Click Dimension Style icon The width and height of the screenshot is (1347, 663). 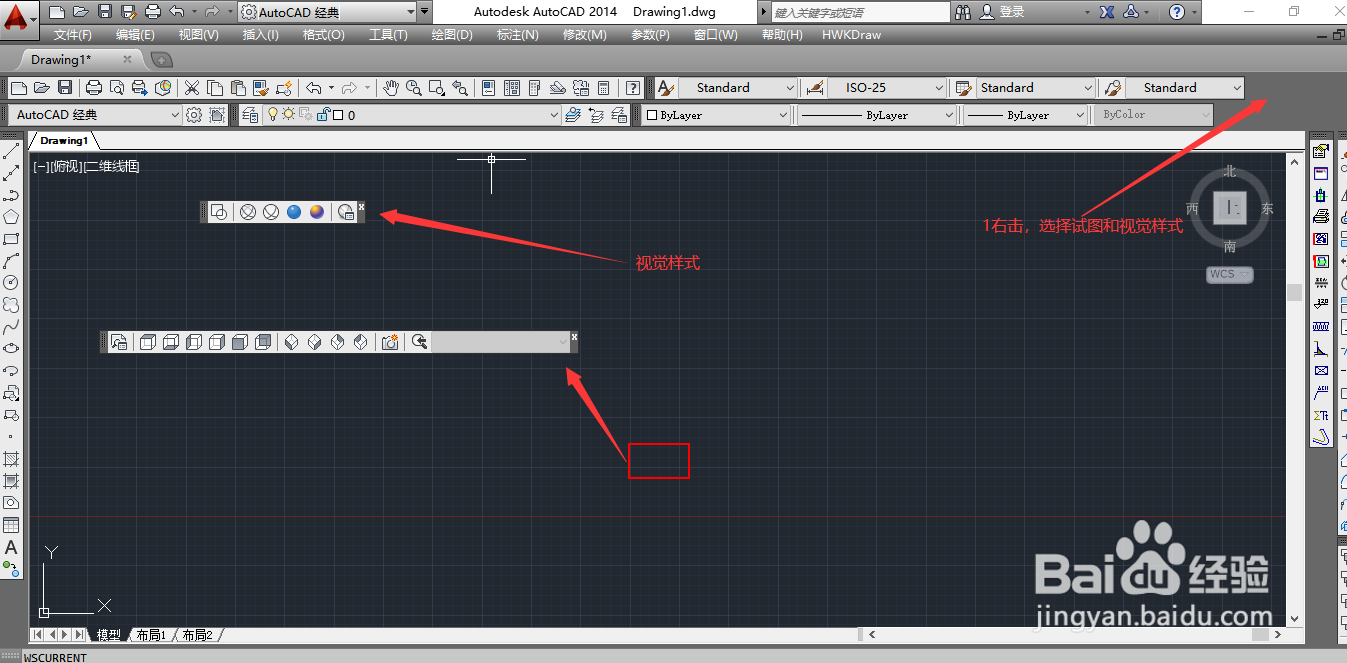[x=815, y=88]
